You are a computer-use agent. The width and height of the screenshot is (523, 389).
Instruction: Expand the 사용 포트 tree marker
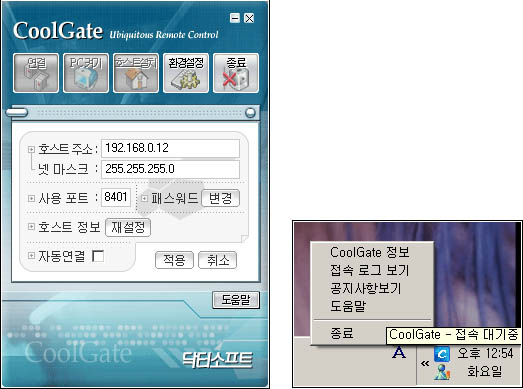point(31,199)
